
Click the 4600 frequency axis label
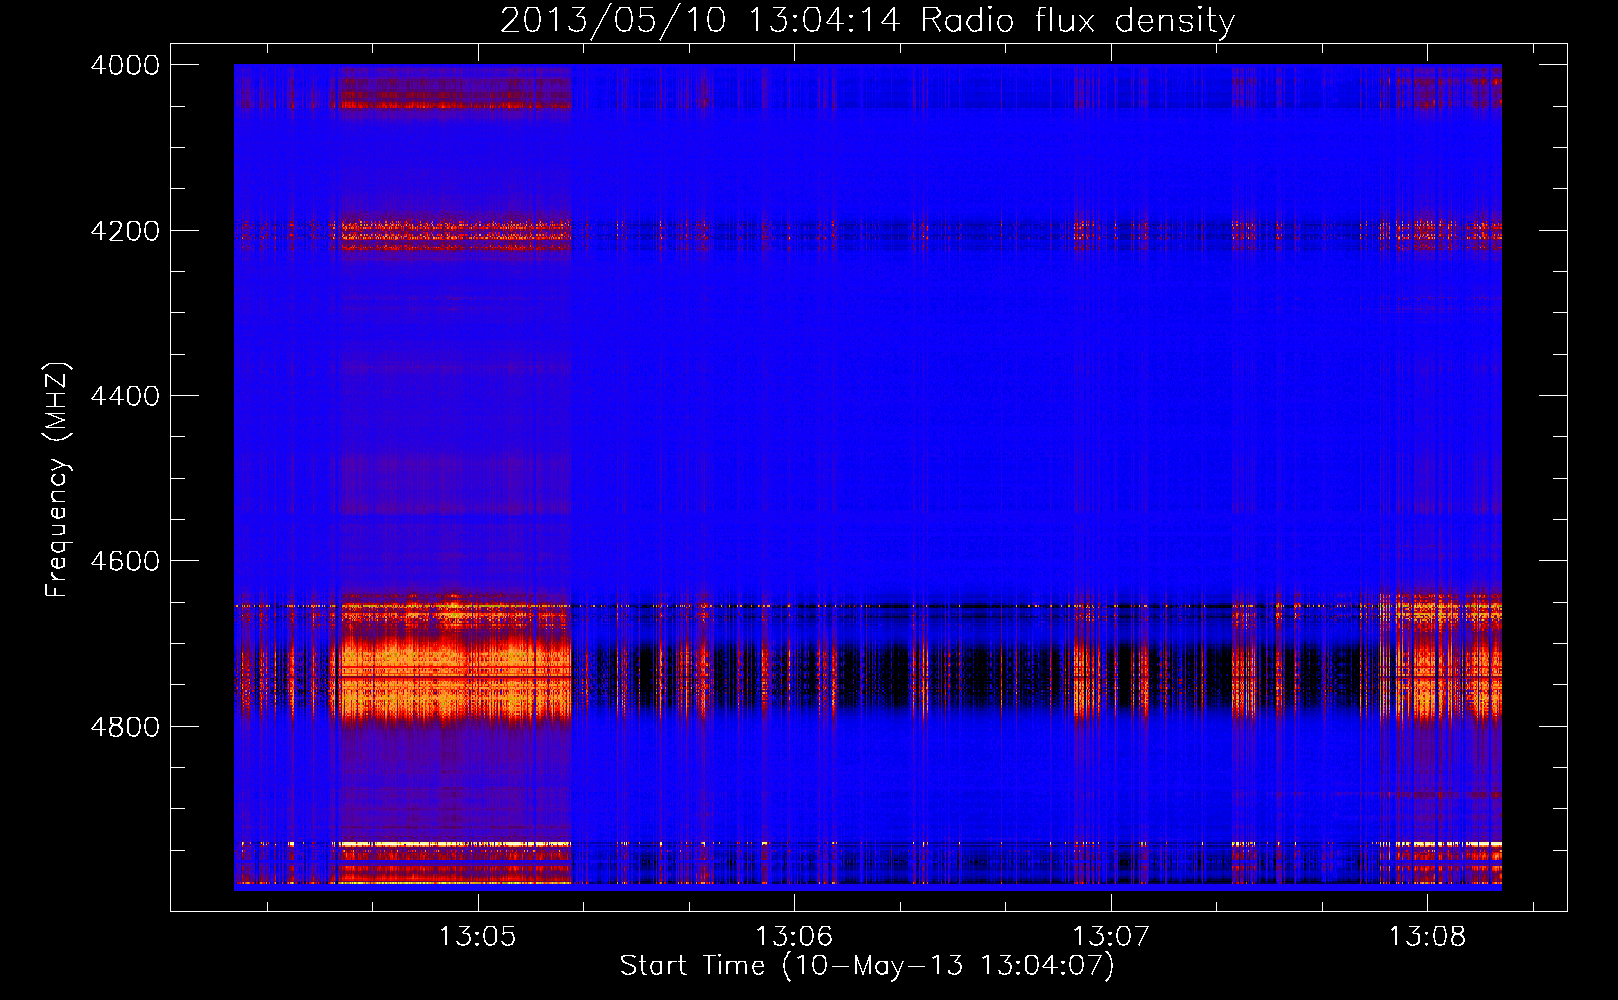pyautogui.click(x=125, y=561)
